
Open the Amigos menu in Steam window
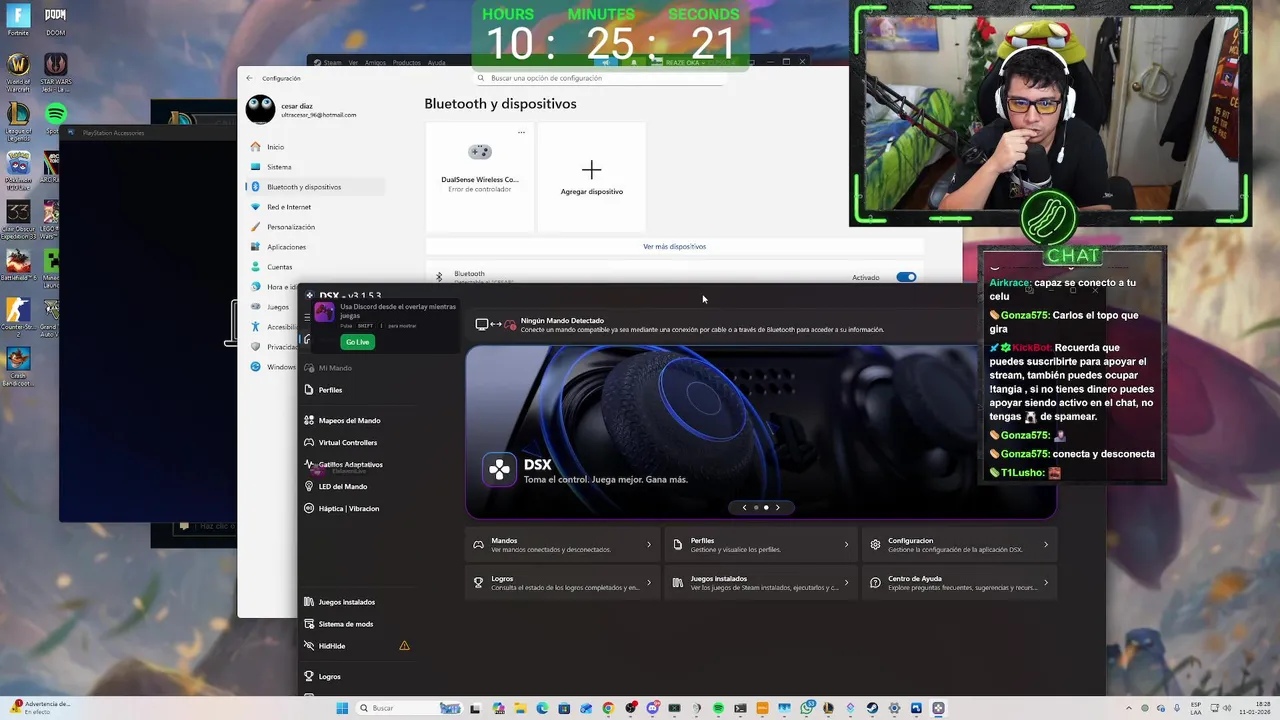point(375,62)
